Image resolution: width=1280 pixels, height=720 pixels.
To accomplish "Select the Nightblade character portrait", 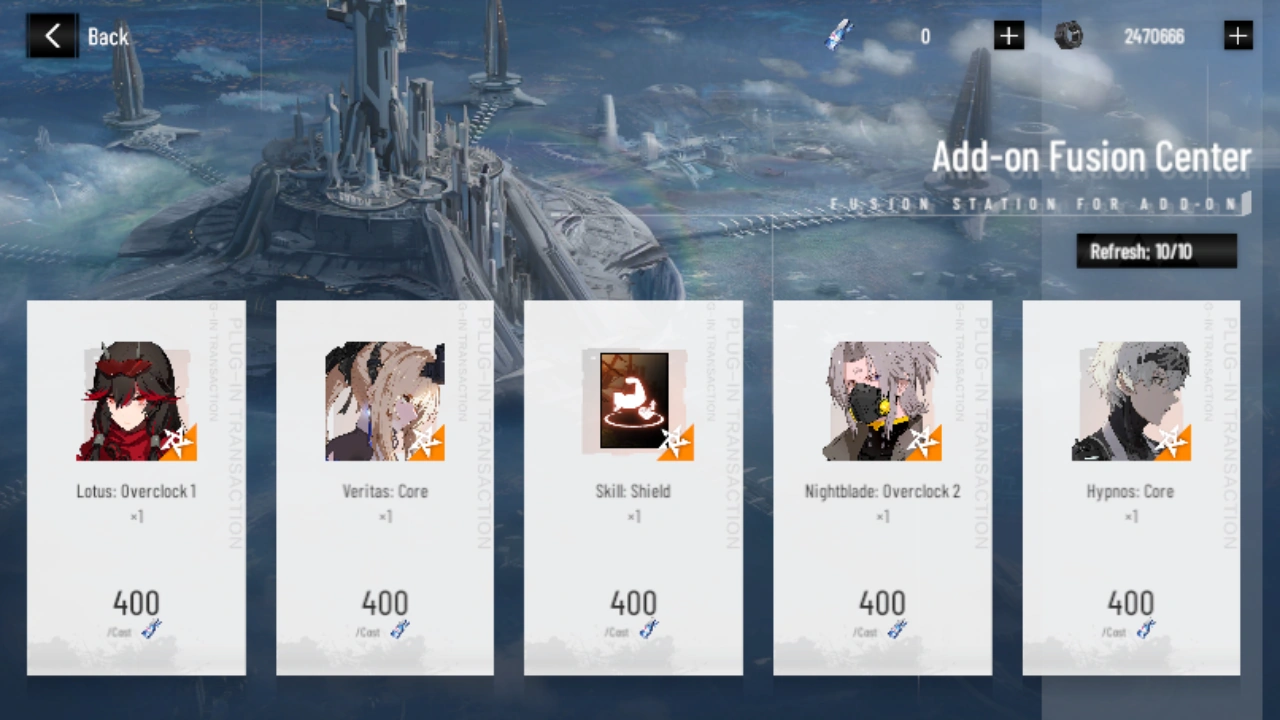I will [882, 401].
